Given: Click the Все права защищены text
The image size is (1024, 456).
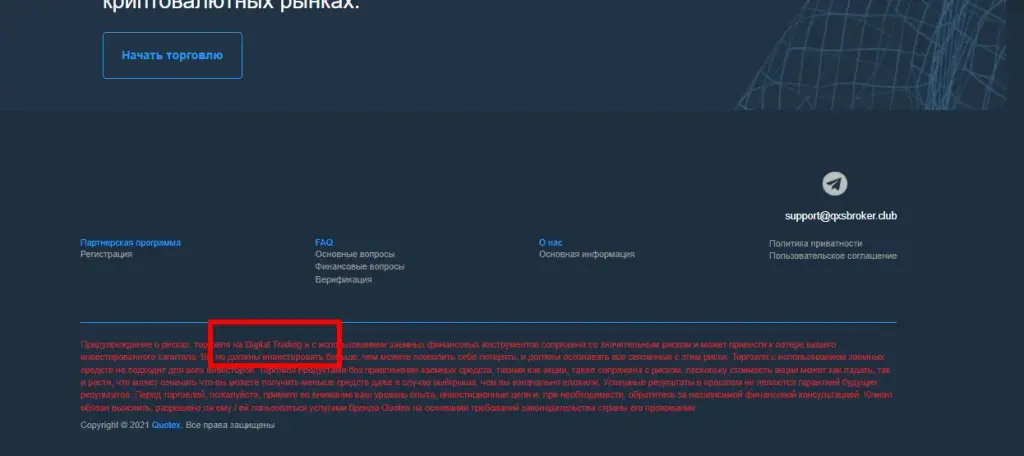Looking at the screenshot, I should pyautogui.click(x=231, y=425).
